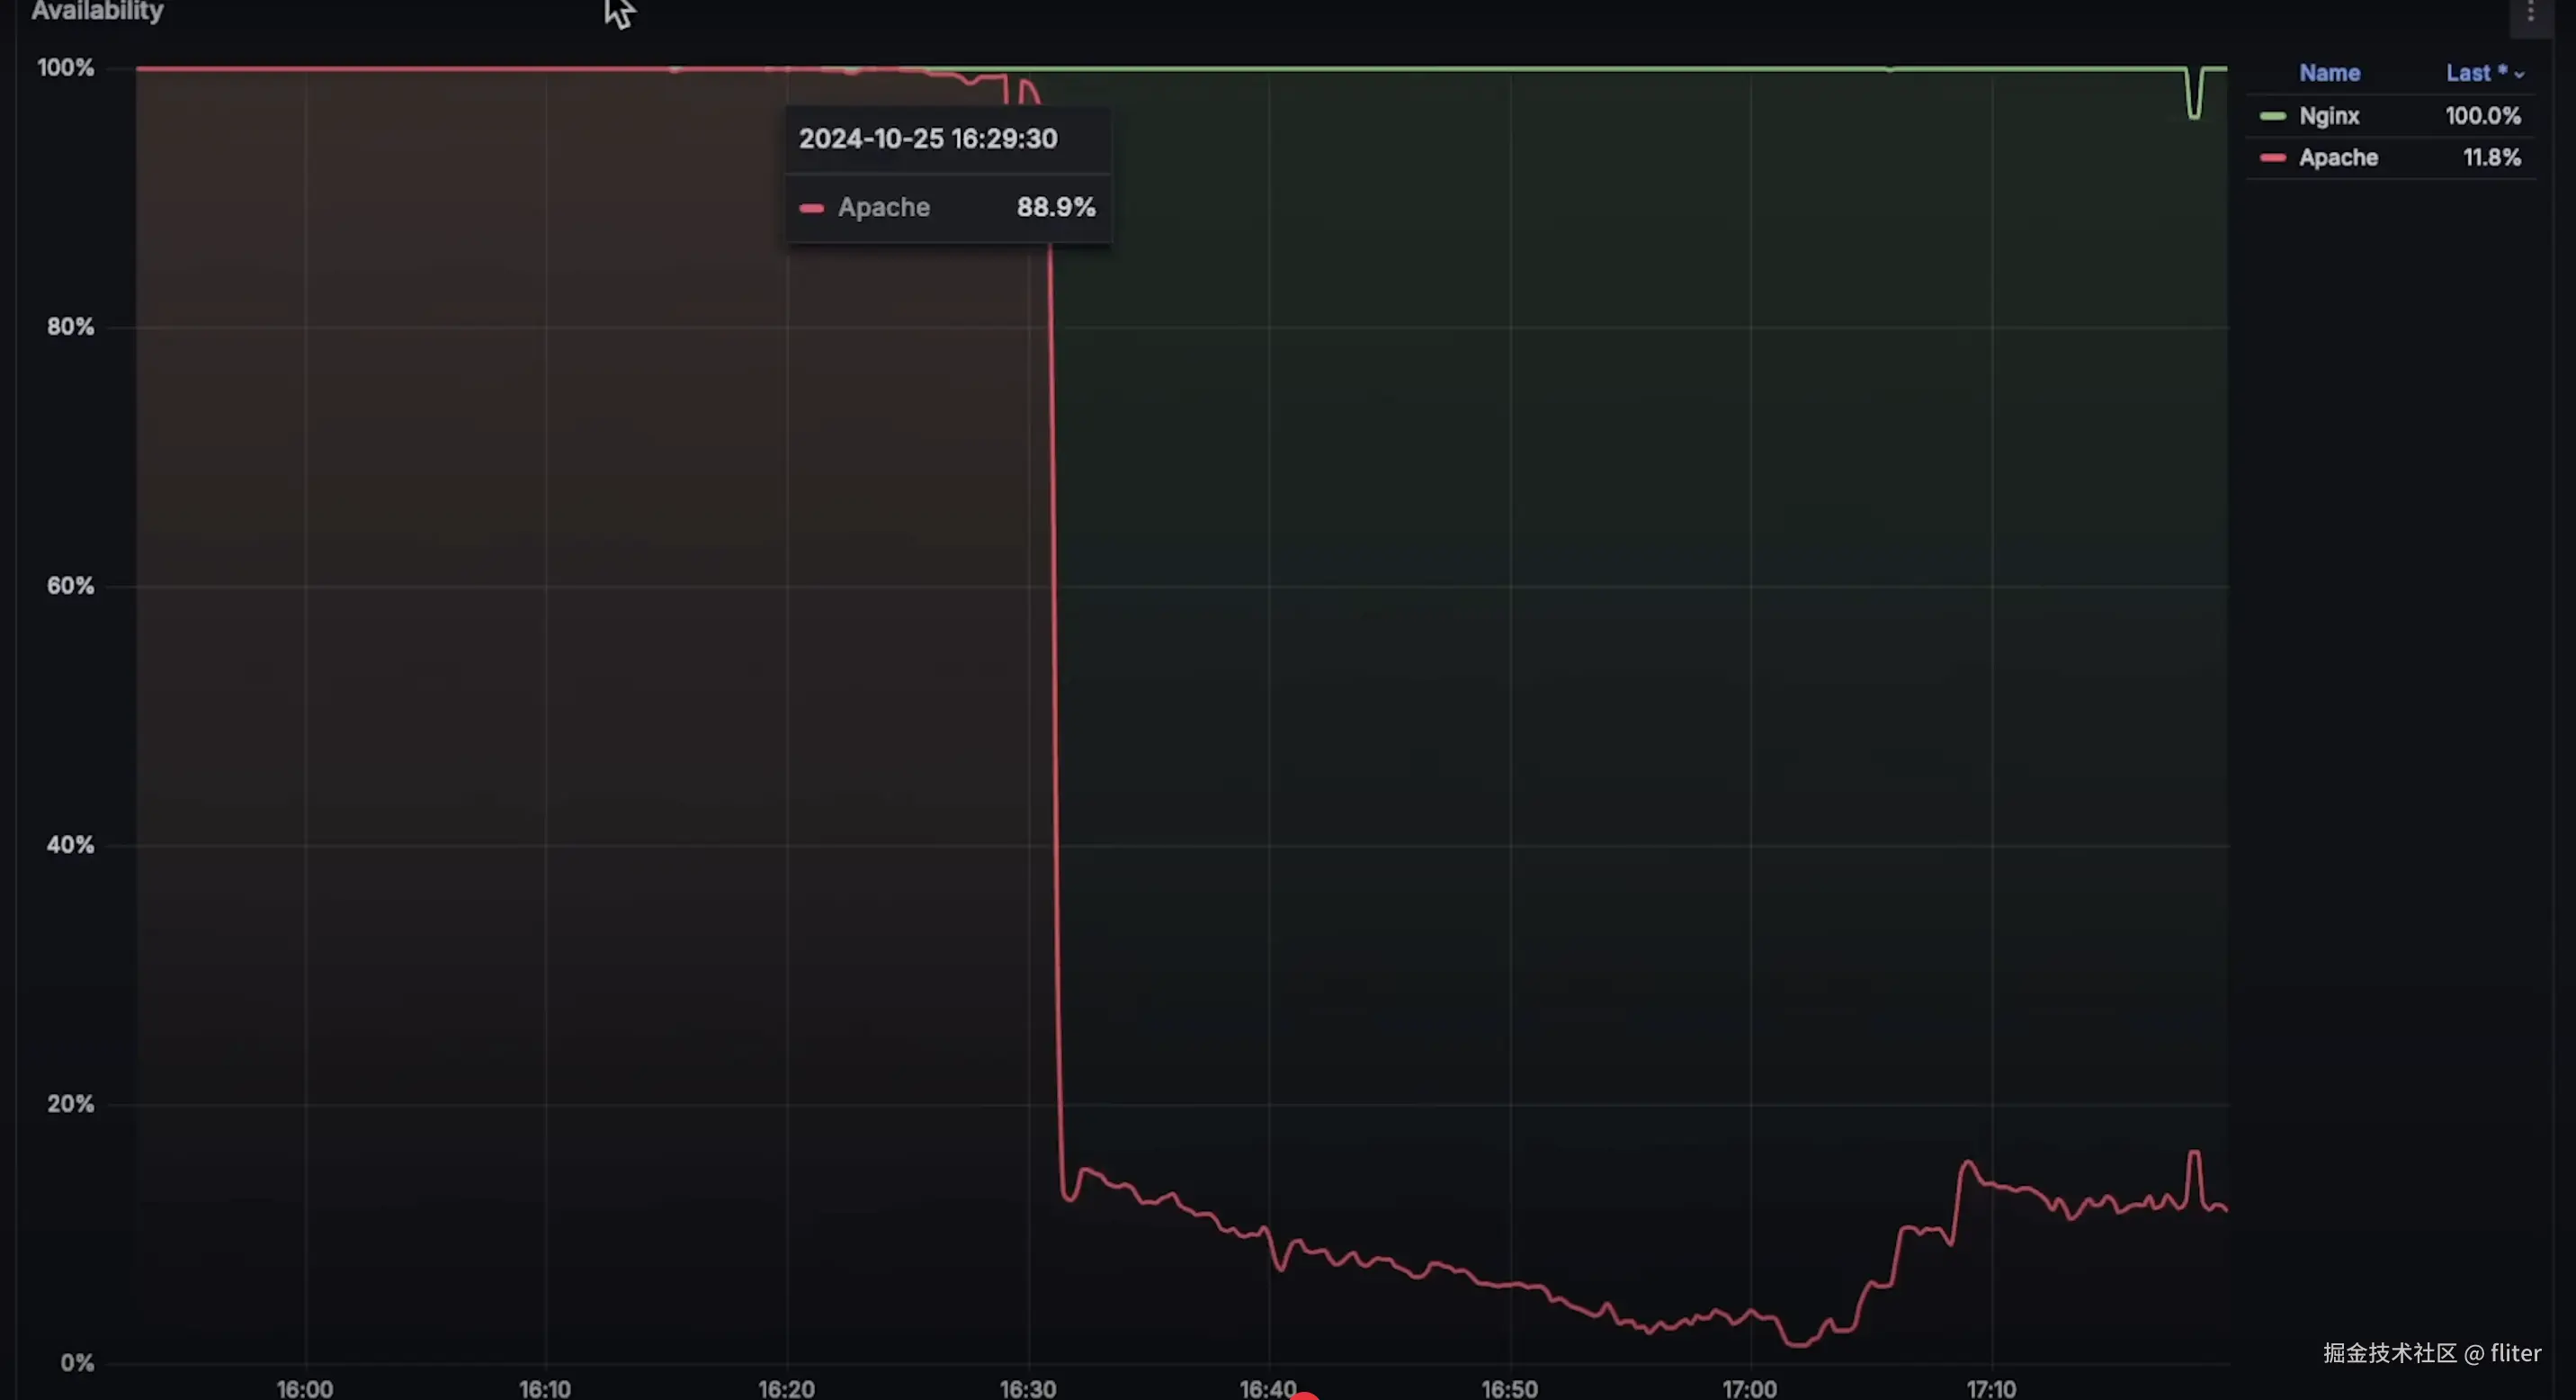Click the chevron beside Last * header
The height and width of the screenshot is (1400, 2576).
tap(2519, 75)
